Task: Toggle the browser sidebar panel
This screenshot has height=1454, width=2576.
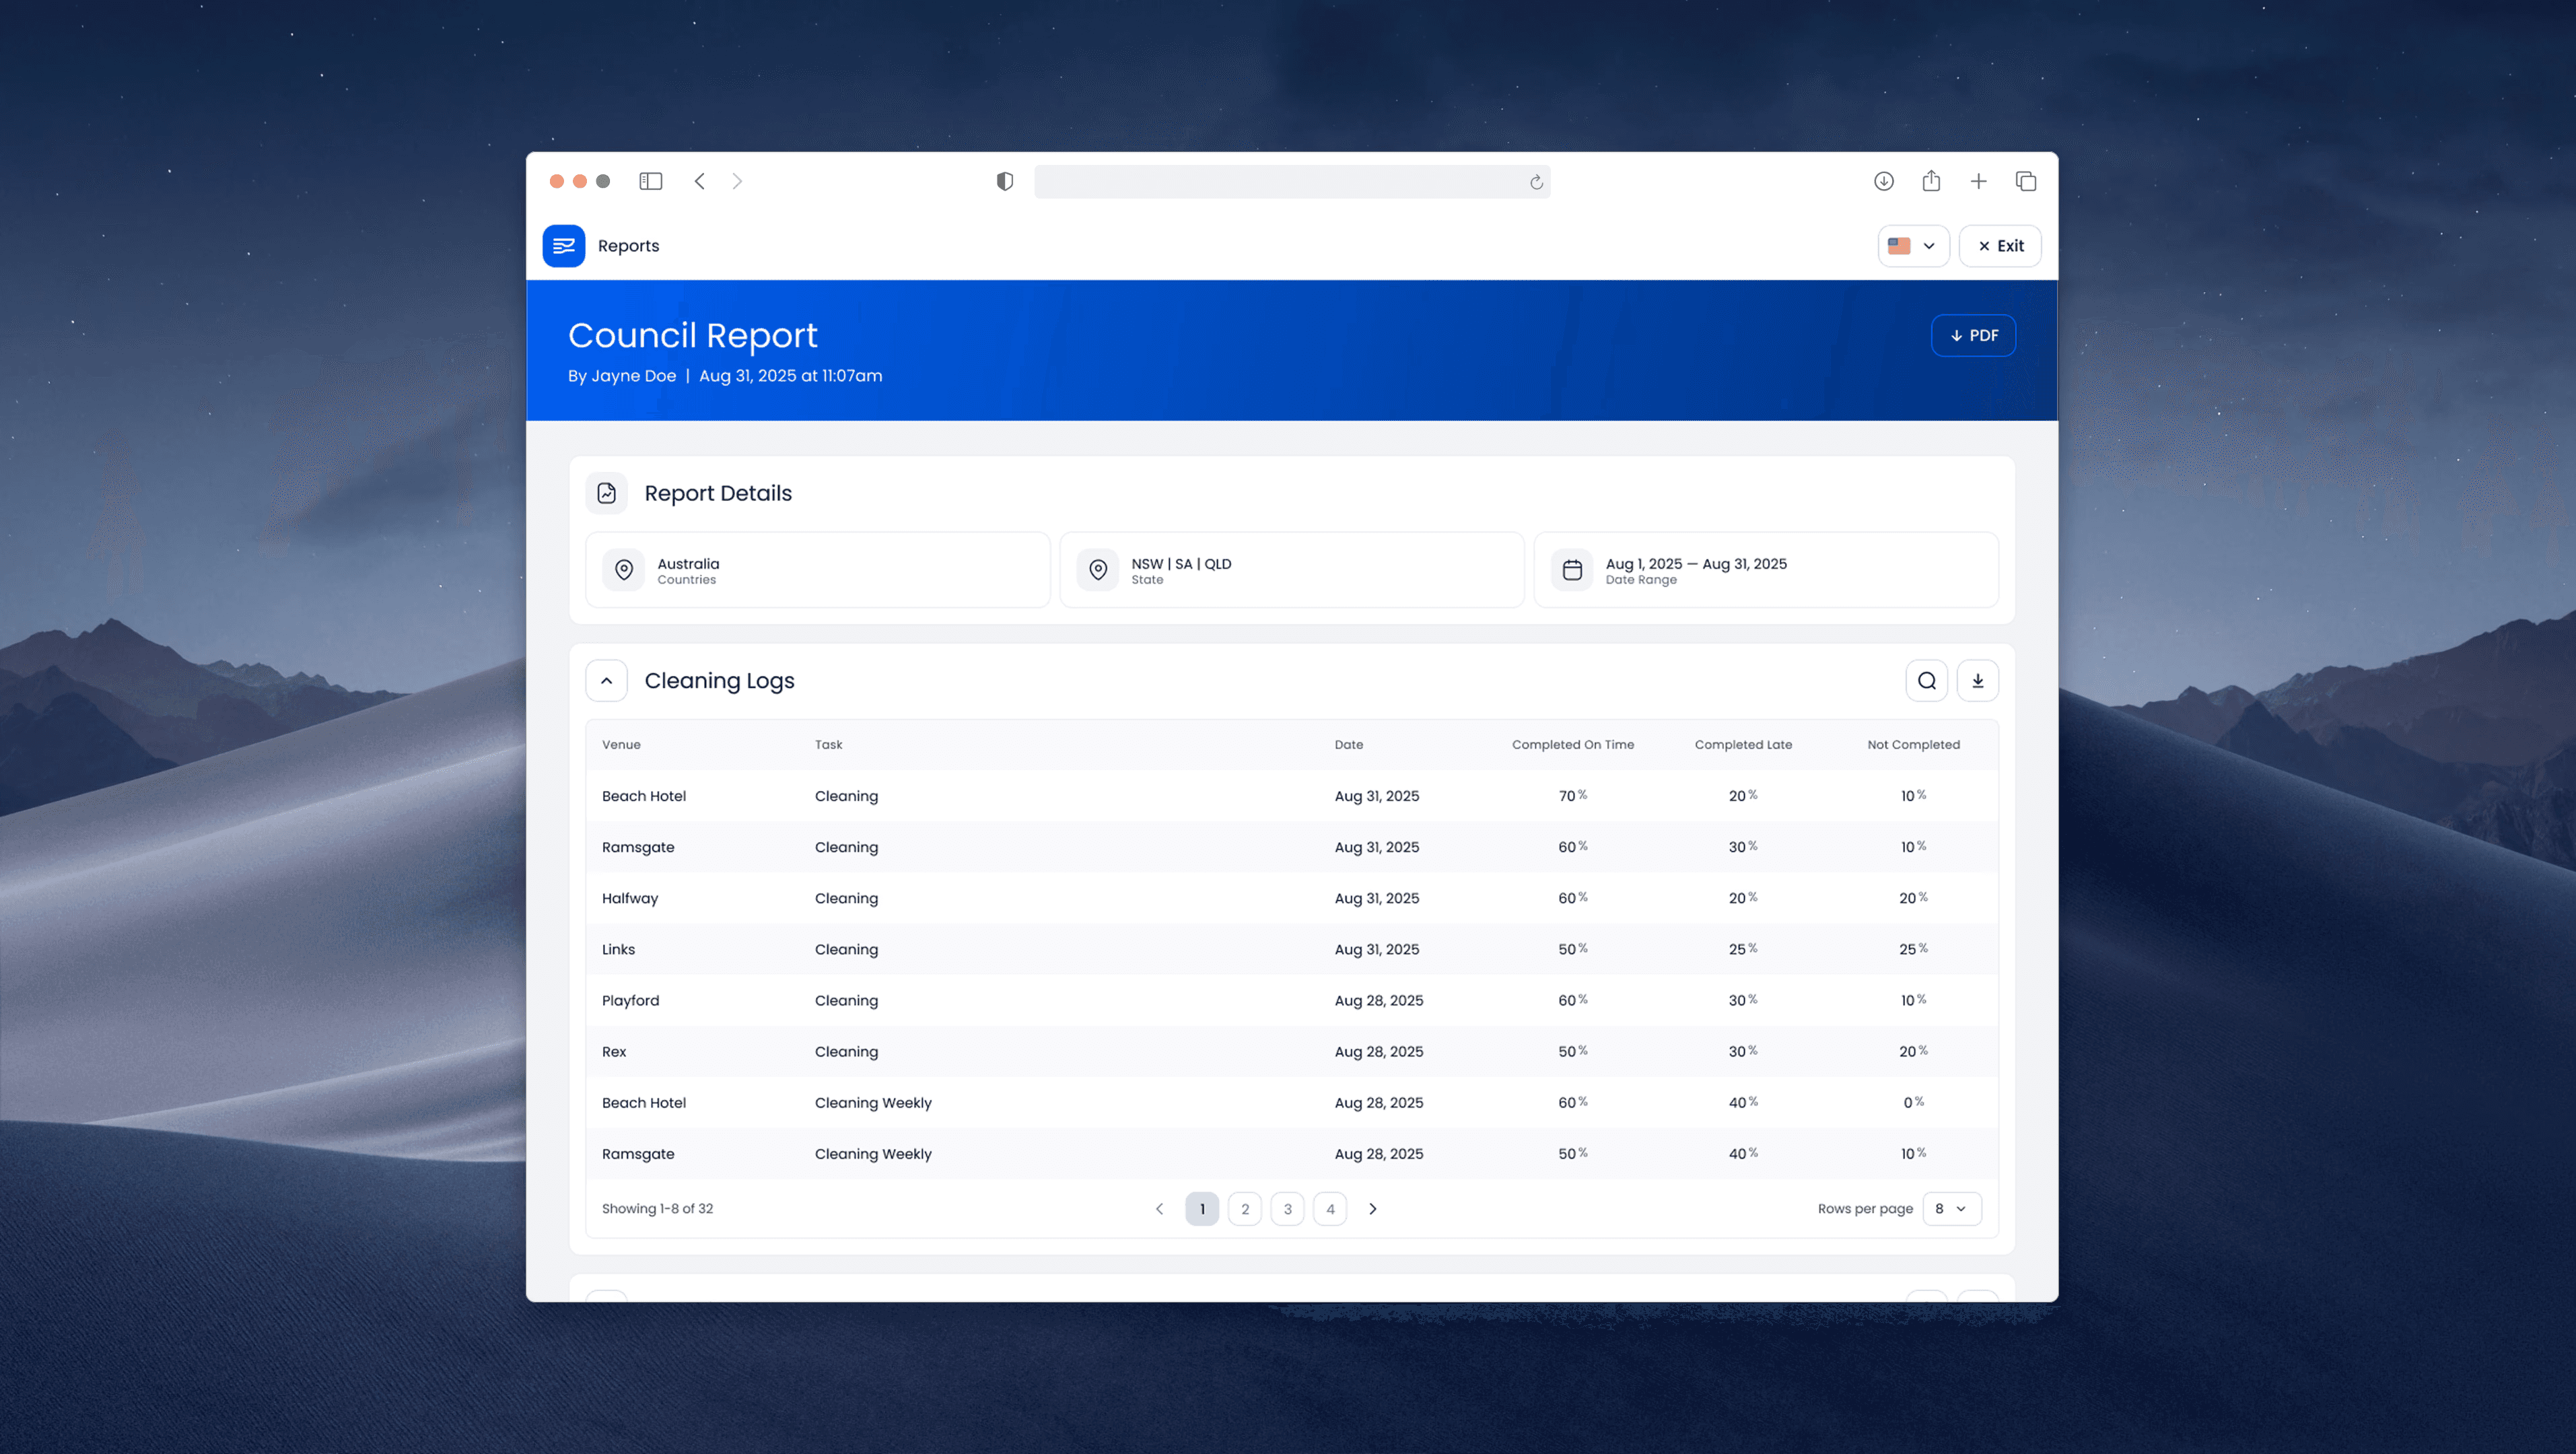Action: [x=650, y=181]
